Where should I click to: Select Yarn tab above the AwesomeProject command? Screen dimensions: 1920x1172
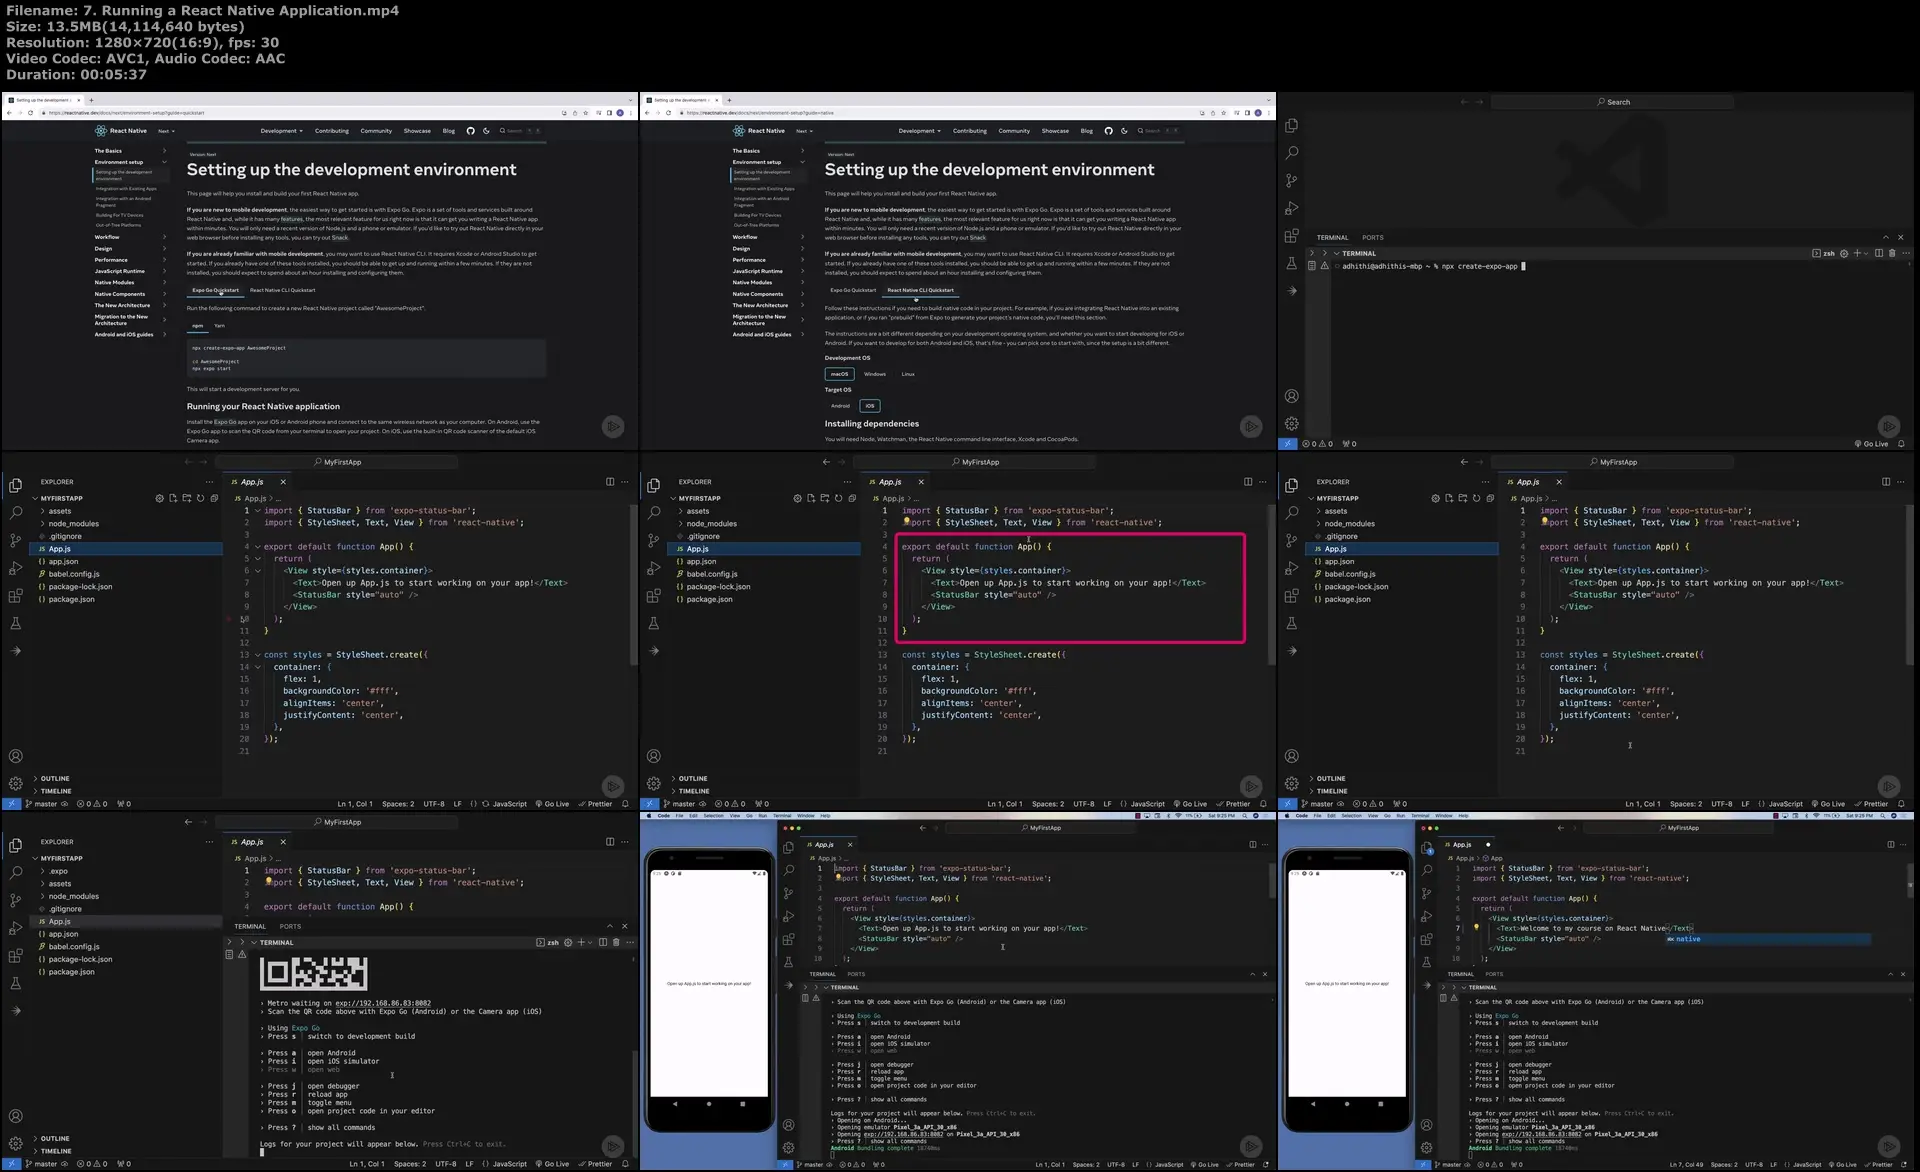point(219,325)
